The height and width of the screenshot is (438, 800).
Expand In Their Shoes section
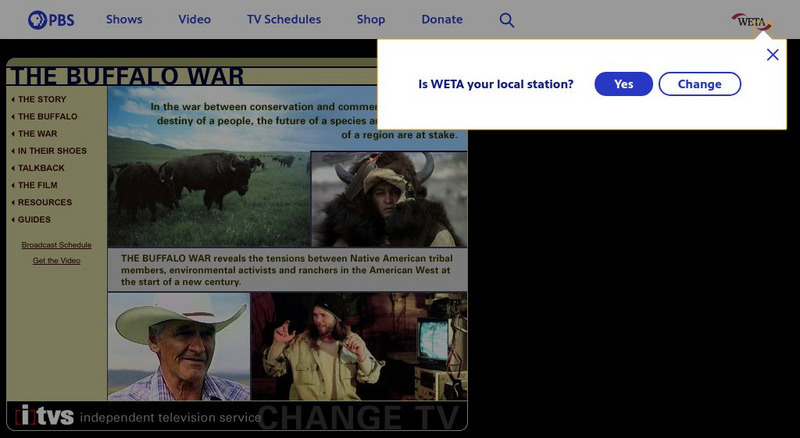click(x=51, y=151)
